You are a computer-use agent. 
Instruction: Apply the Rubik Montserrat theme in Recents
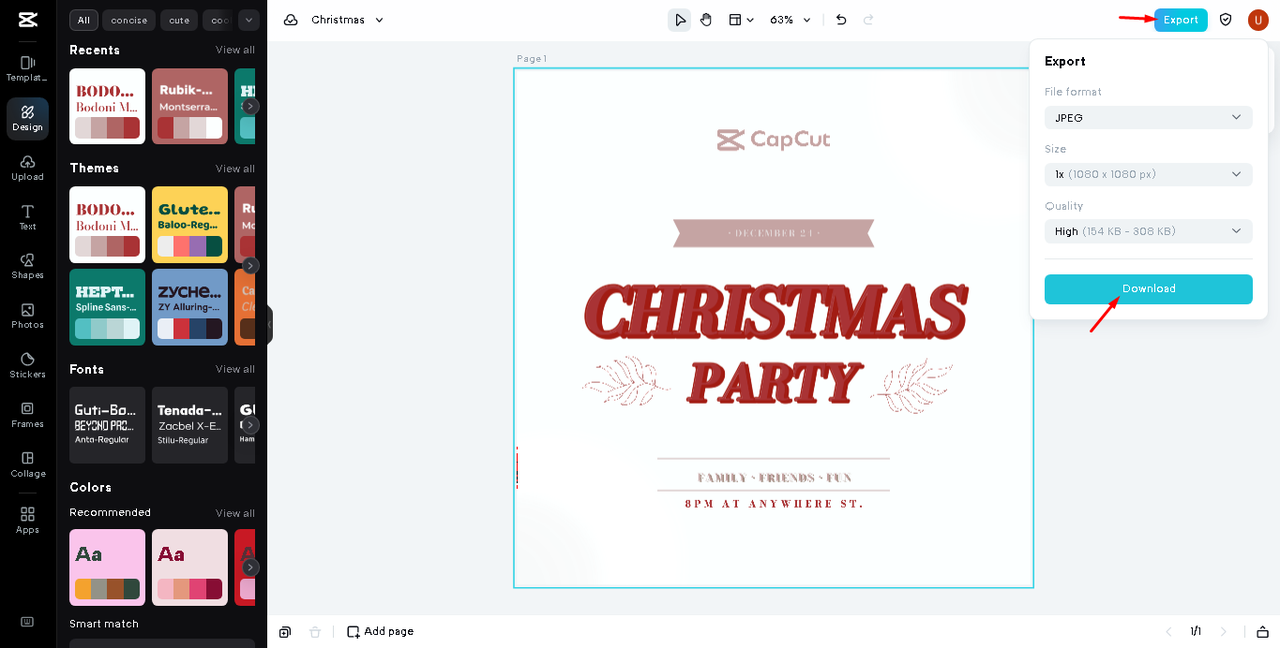[x=190, y=106]
